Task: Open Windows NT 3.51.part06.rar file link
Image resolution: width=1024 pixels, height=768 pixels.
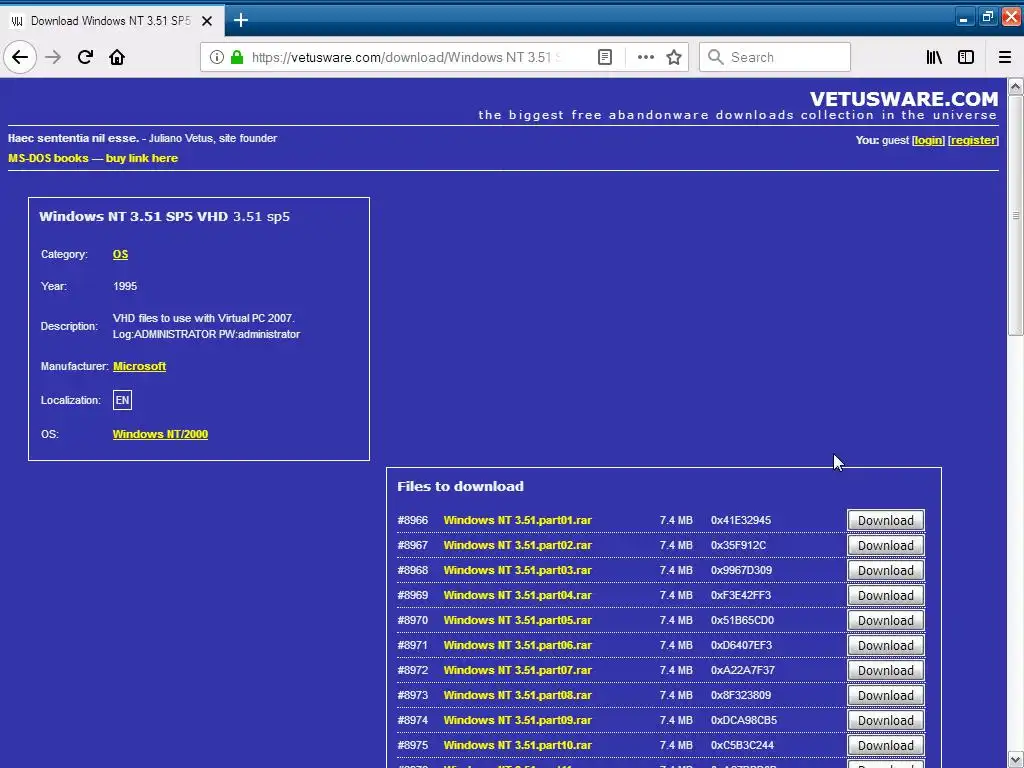Action: (x=517, y=645)
